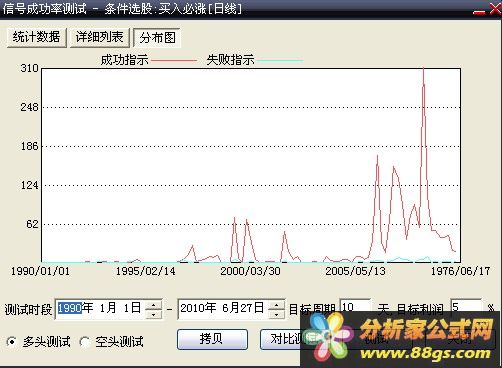Click the cyan 失败指示 legend line

280,61
